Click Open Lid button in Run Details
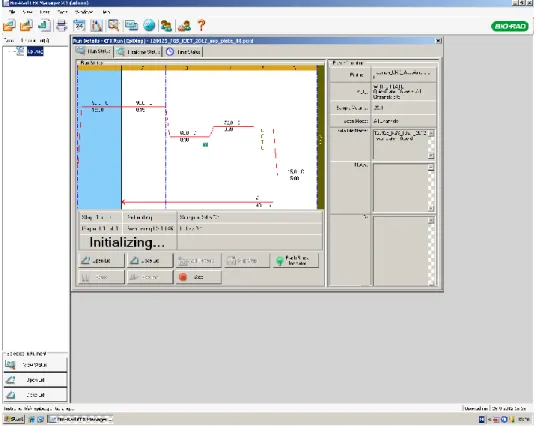Viewport: 536px width, 426px height. pyautogui.click(x=101, y=261)
